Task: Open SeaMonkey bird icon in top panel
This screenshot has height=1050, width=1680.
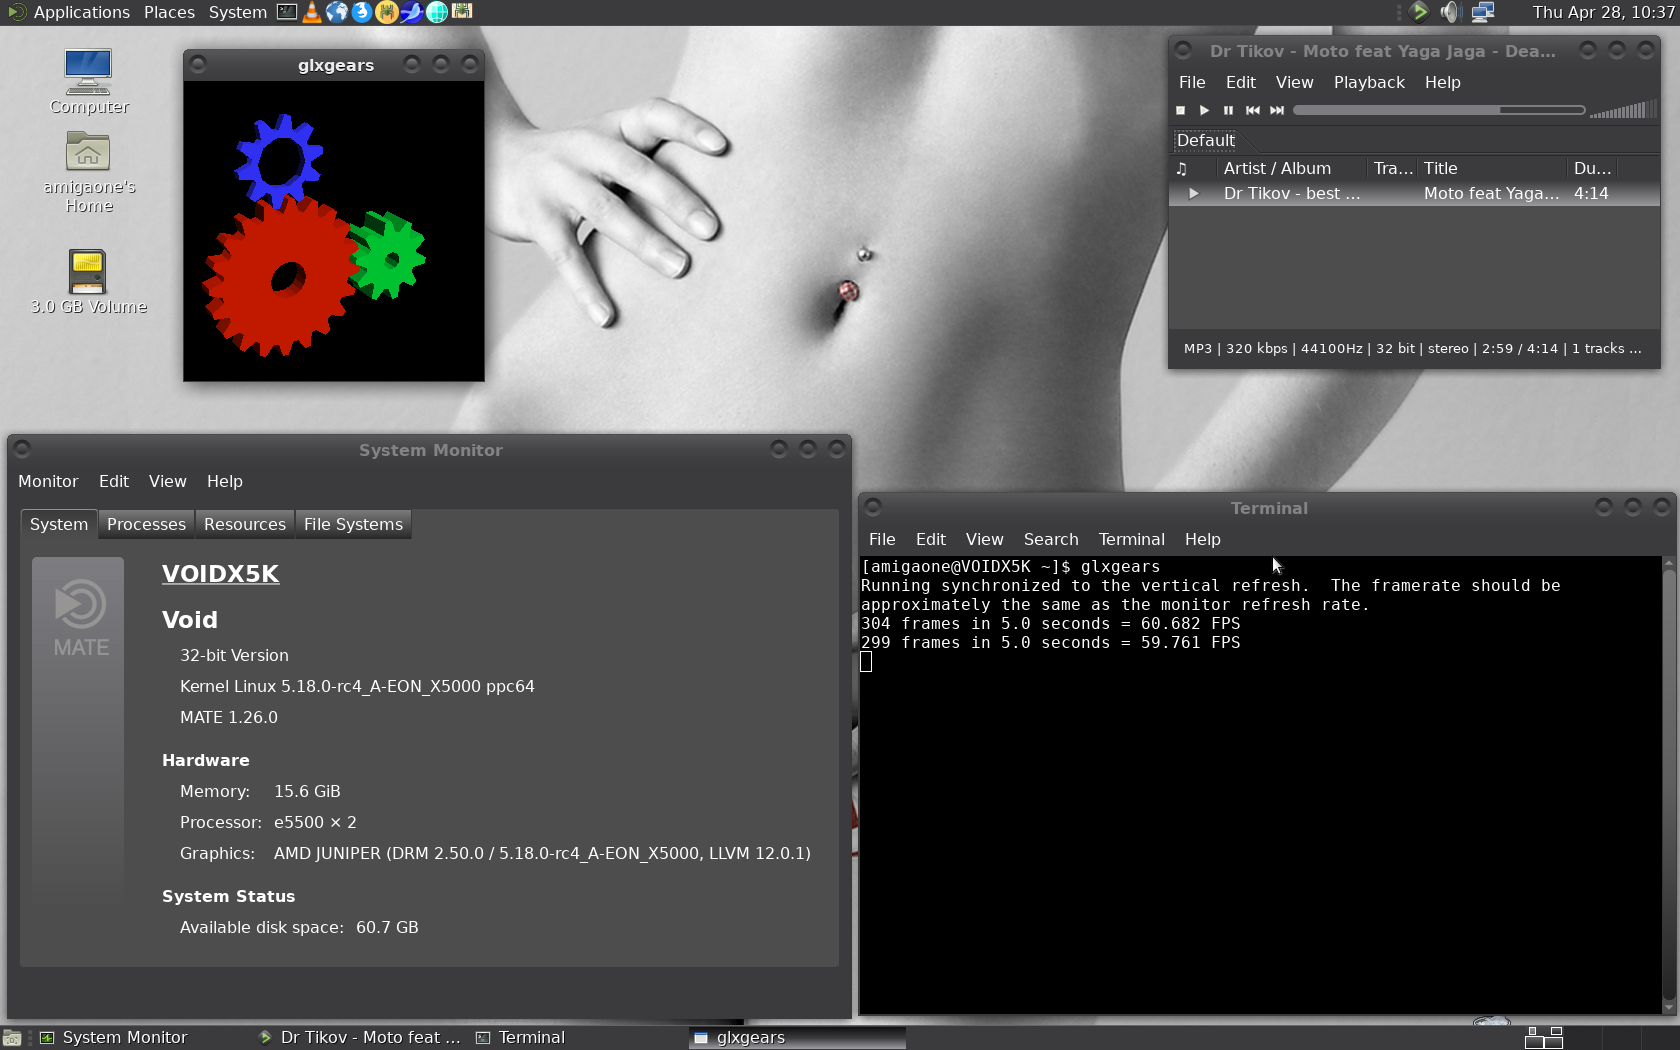Action: point(411,12)
